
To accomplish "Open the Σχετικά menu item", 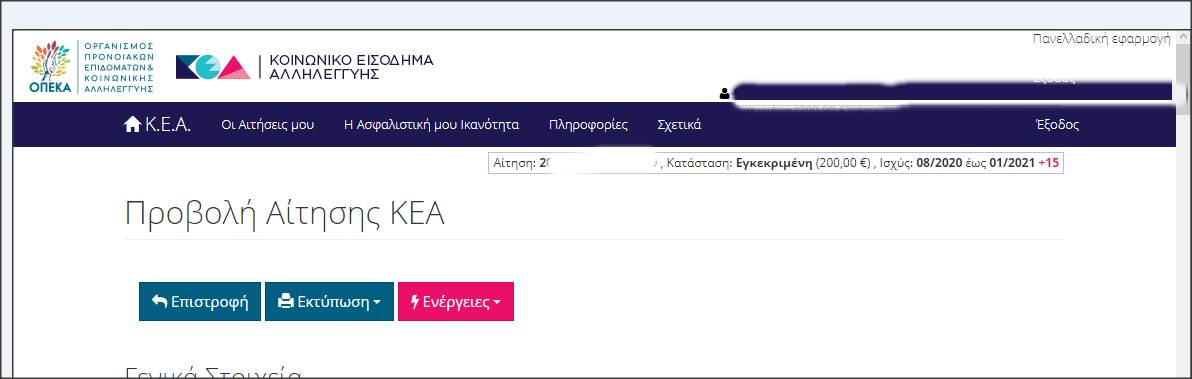I will click(679, 125).
